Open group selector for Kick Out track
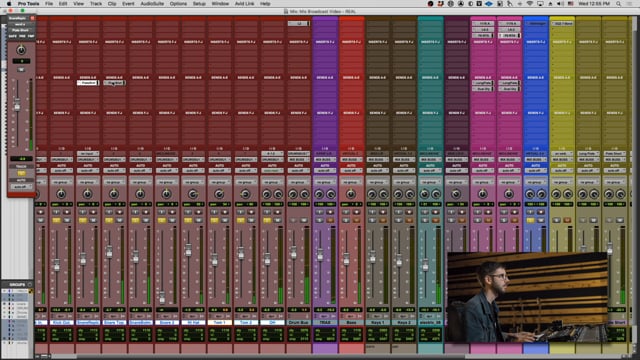 coord(61,182)
